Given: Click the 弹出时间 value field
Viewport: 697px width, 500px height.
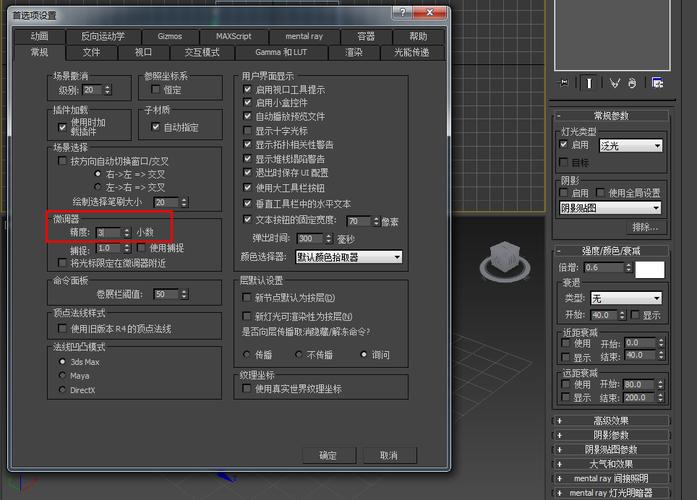Looking at the screenshot, I should coord(310,239).
